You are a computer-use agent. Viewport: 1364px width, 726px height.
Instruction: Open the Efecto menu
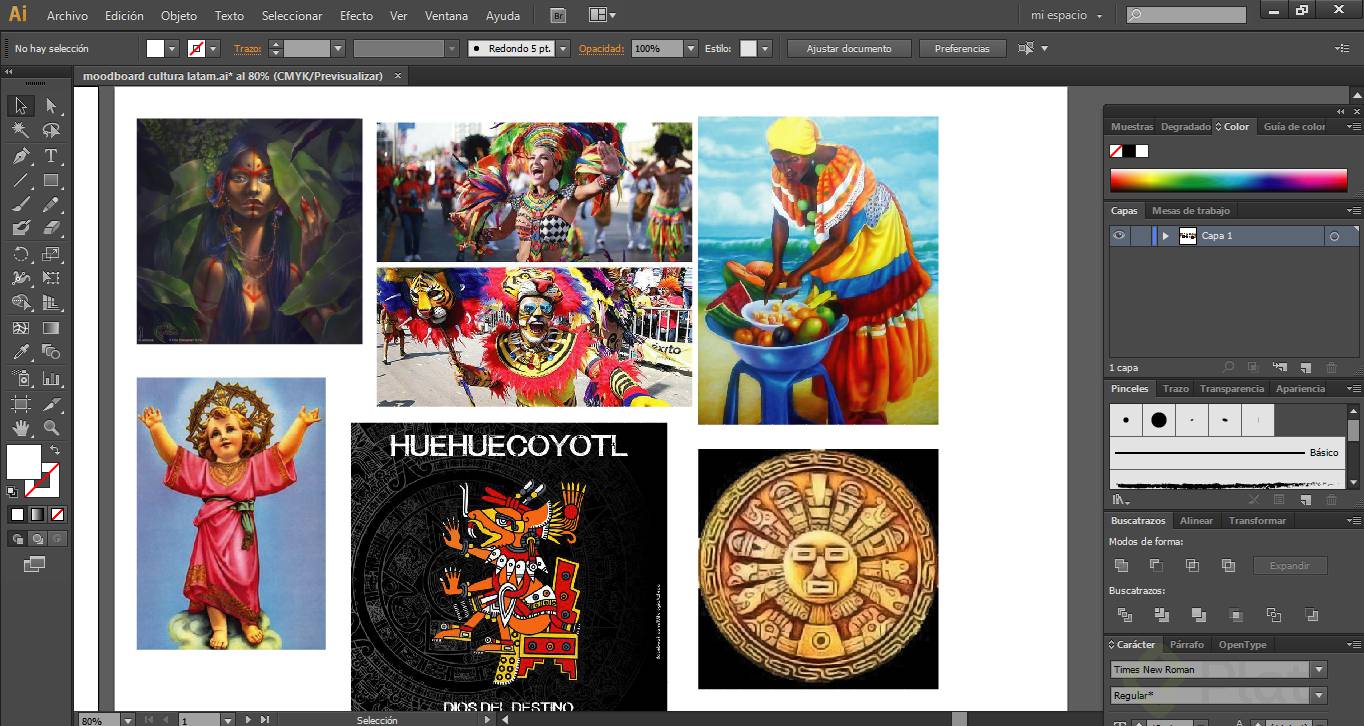[356, 16]
